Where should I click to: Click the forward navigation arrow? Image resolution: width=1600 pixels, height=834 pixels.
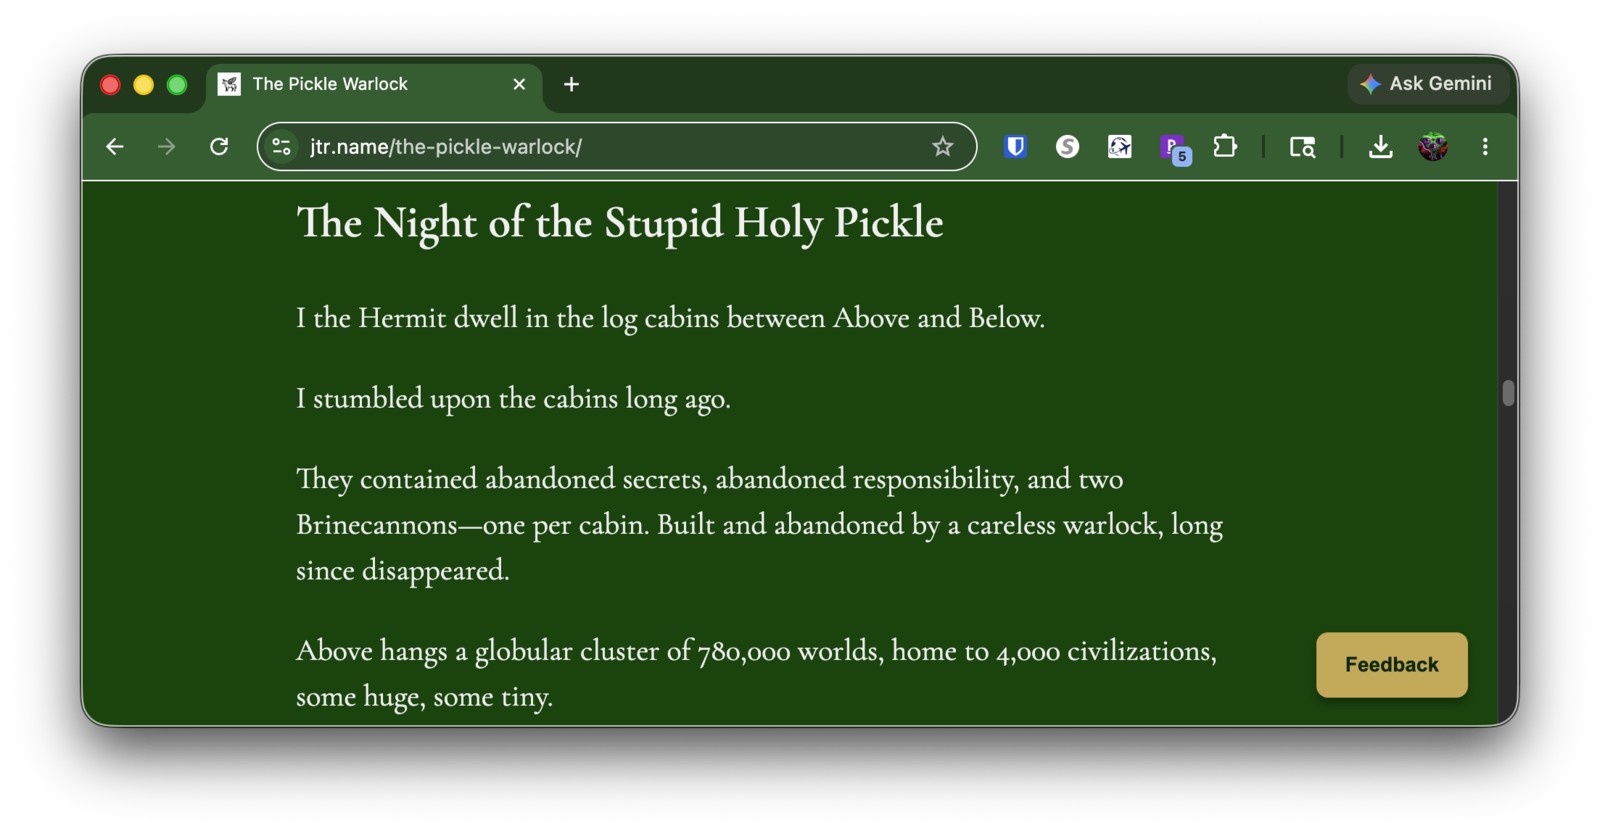coord(167,147)
